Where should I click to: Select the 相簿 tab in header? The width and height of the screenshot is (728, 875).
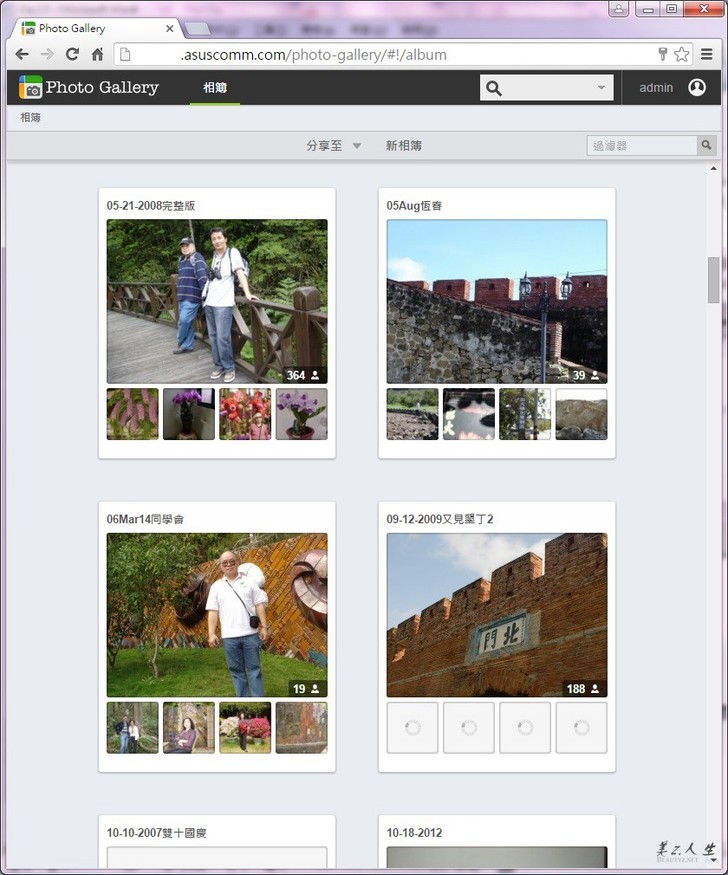tap(215, 88)
